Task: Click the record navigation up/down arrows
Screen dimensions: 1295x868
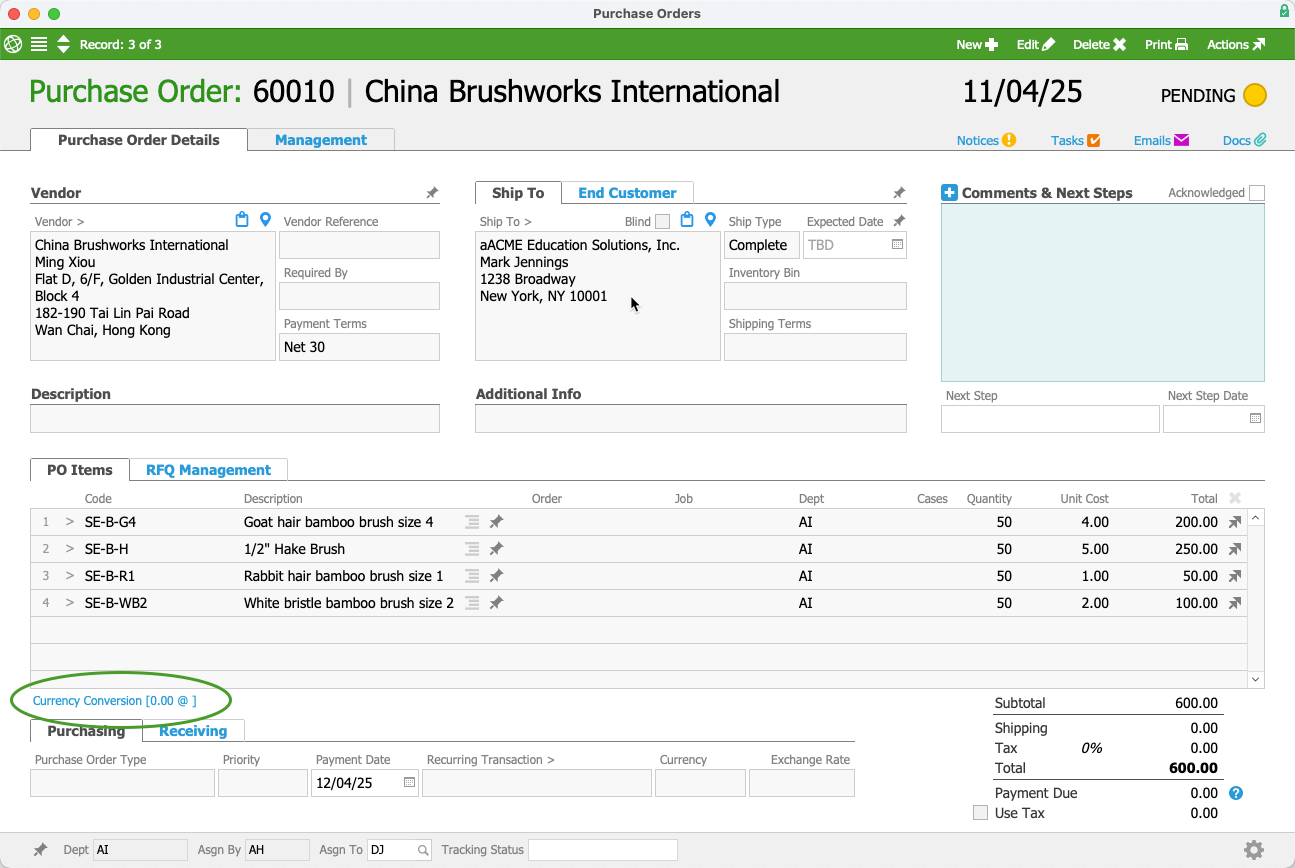Action: [x=63, y=44]
